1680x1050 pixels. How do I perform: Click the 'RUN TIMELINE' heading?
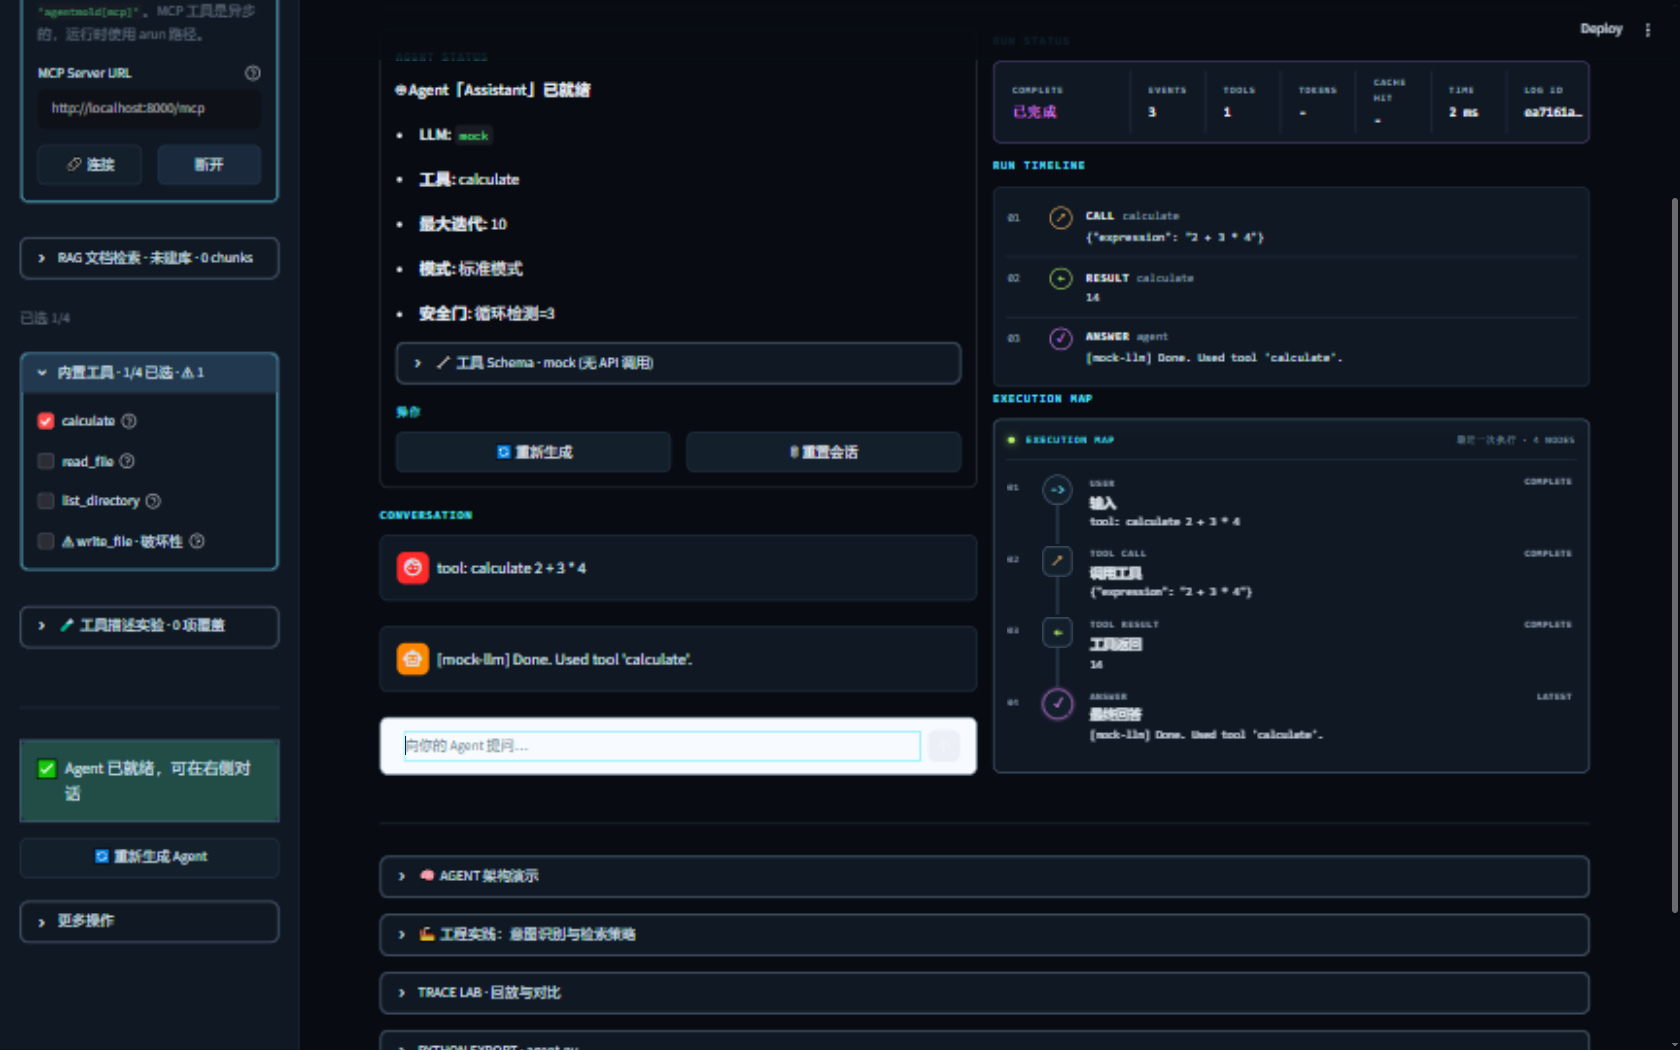click(x=1038, y=166)
